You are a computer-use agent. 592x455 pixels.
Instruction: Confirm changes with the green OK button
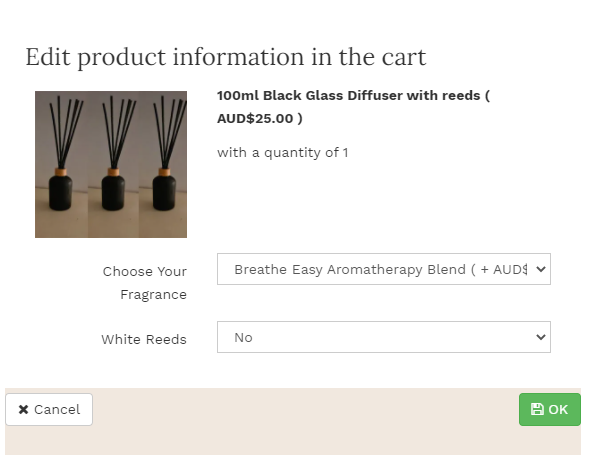[x=550, y=409]
